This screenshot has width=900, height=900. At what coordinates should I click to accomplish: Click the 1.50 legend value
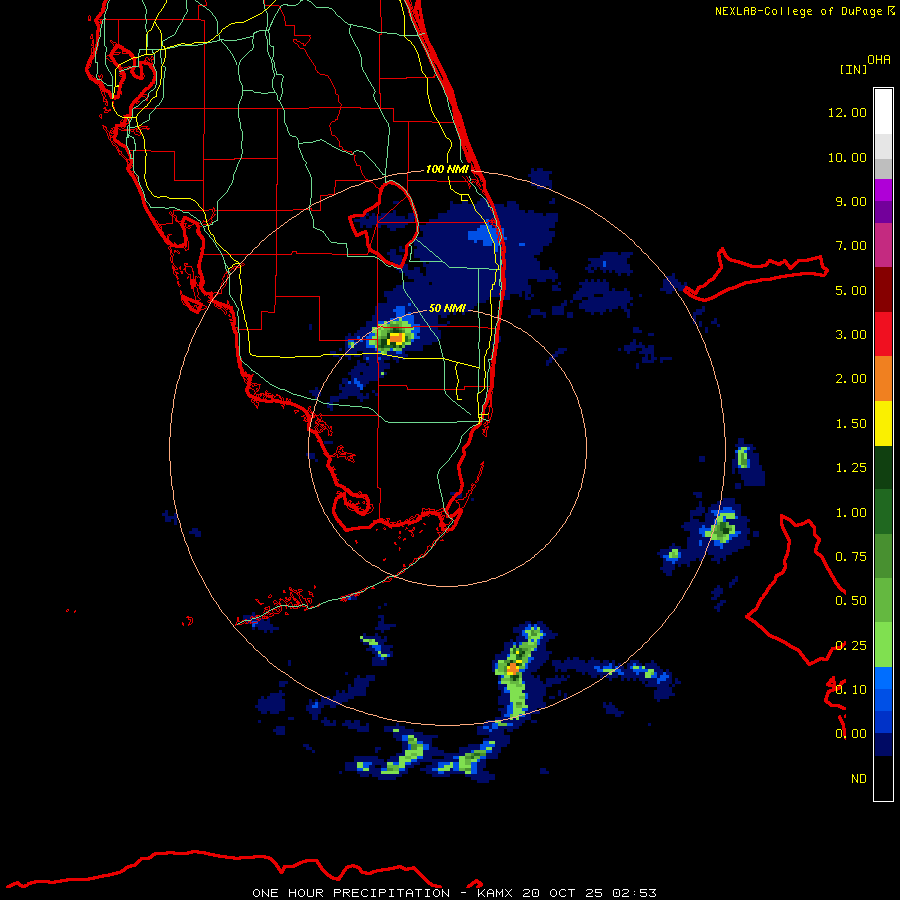point(851,424)
